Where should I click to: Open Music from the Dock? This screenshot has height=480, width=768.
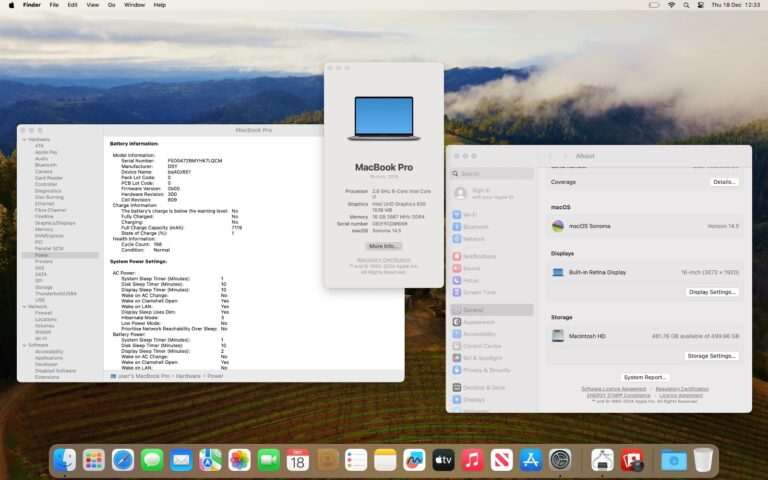click(x=473, y=460)
